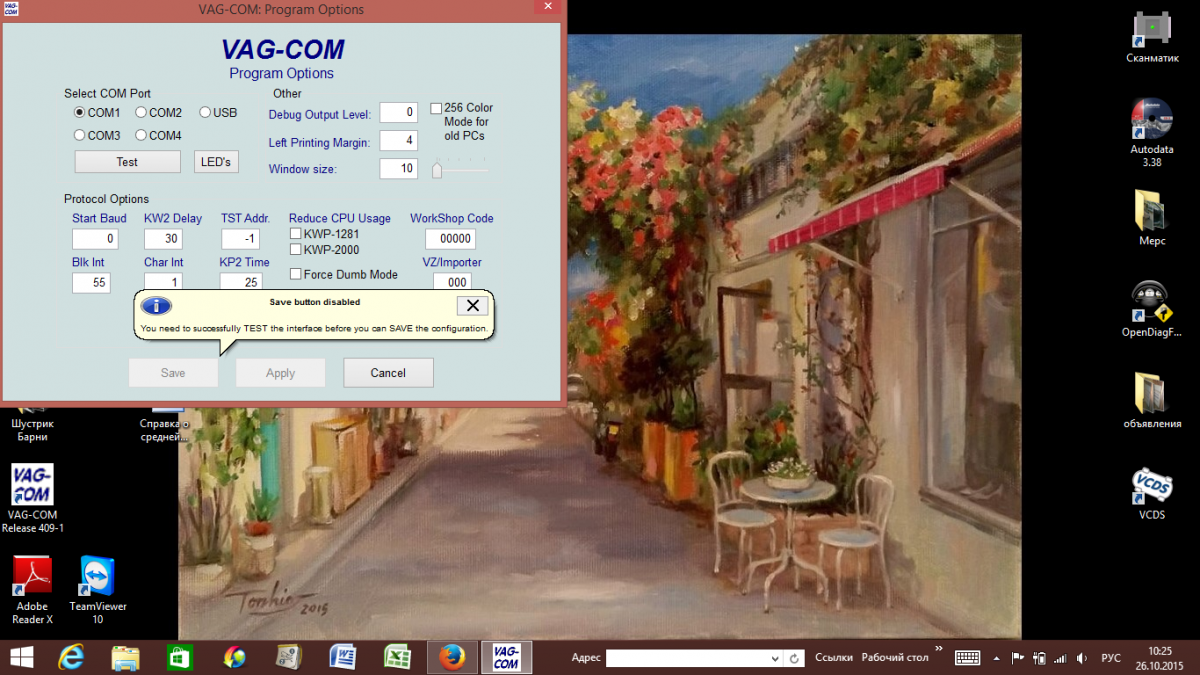Screen dimensions: 1200x675
Task: Click the TST Addr. input field
Action: pos(240,239)
